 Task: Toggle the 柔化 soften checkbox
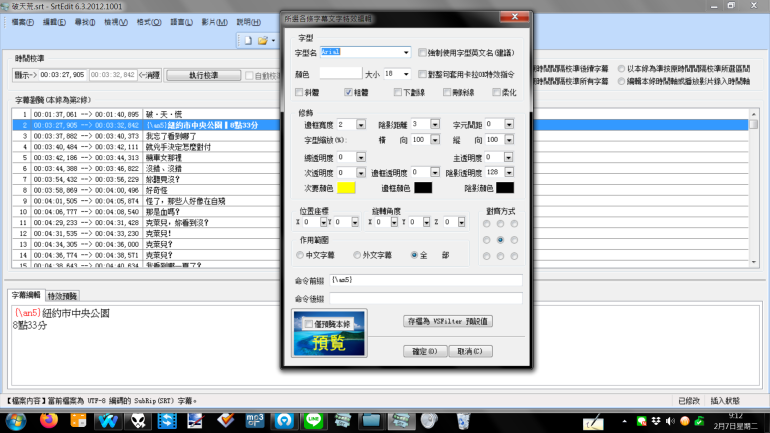(496, 92)
